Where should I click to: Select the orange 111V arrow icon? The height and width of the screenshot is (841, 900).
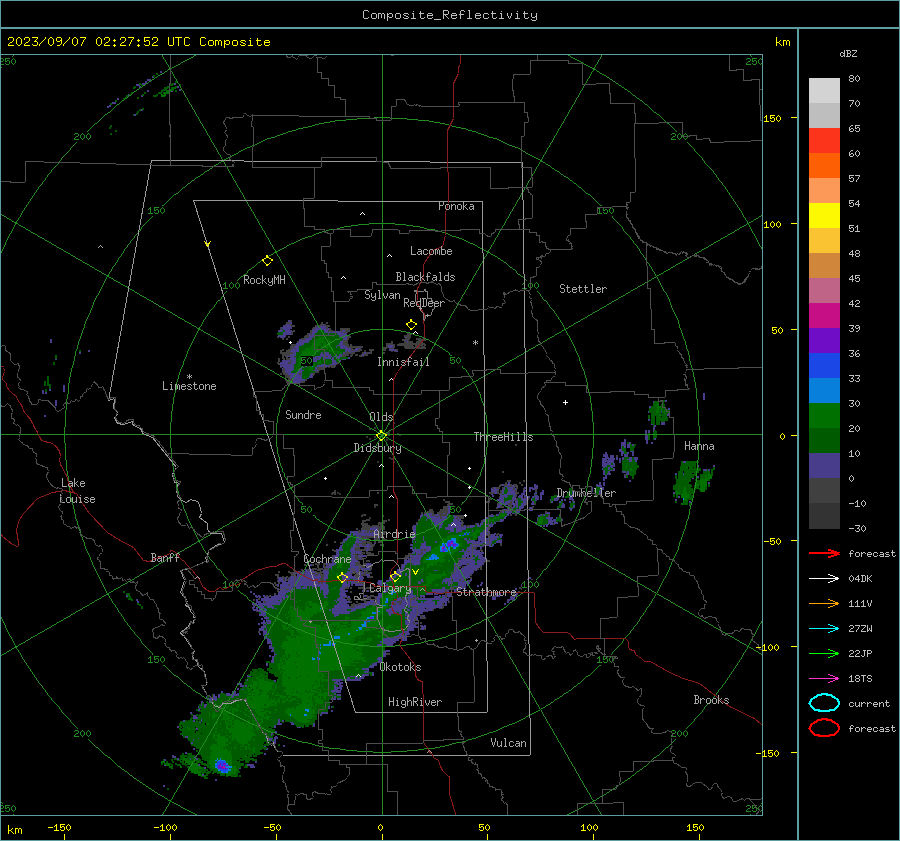click(x=824, y=603)
